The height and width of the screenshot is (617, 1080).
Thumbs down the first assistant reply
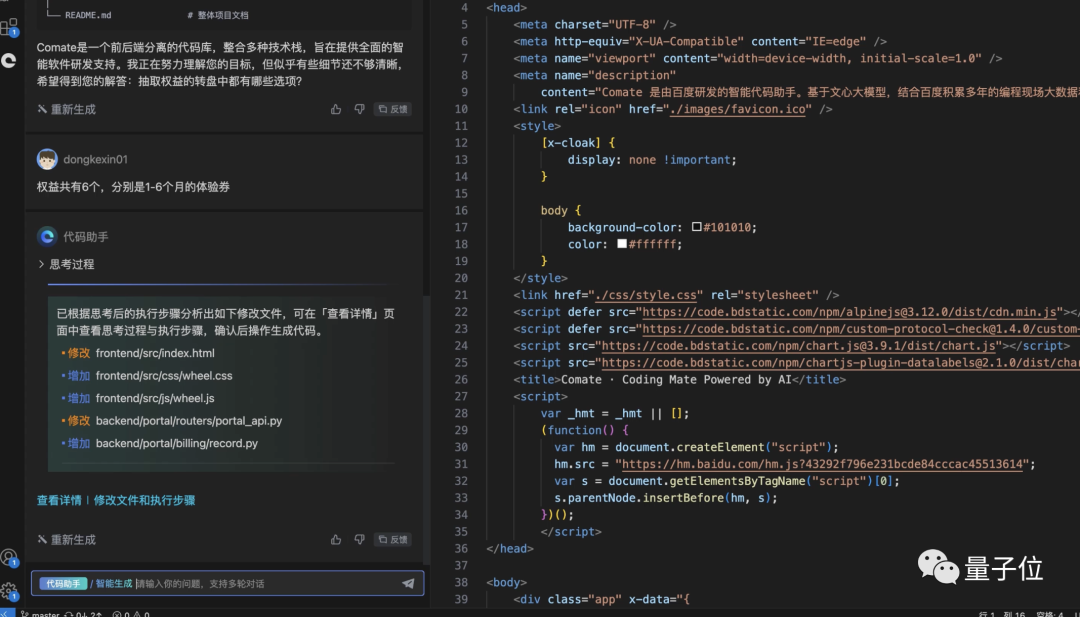[359, 109]
